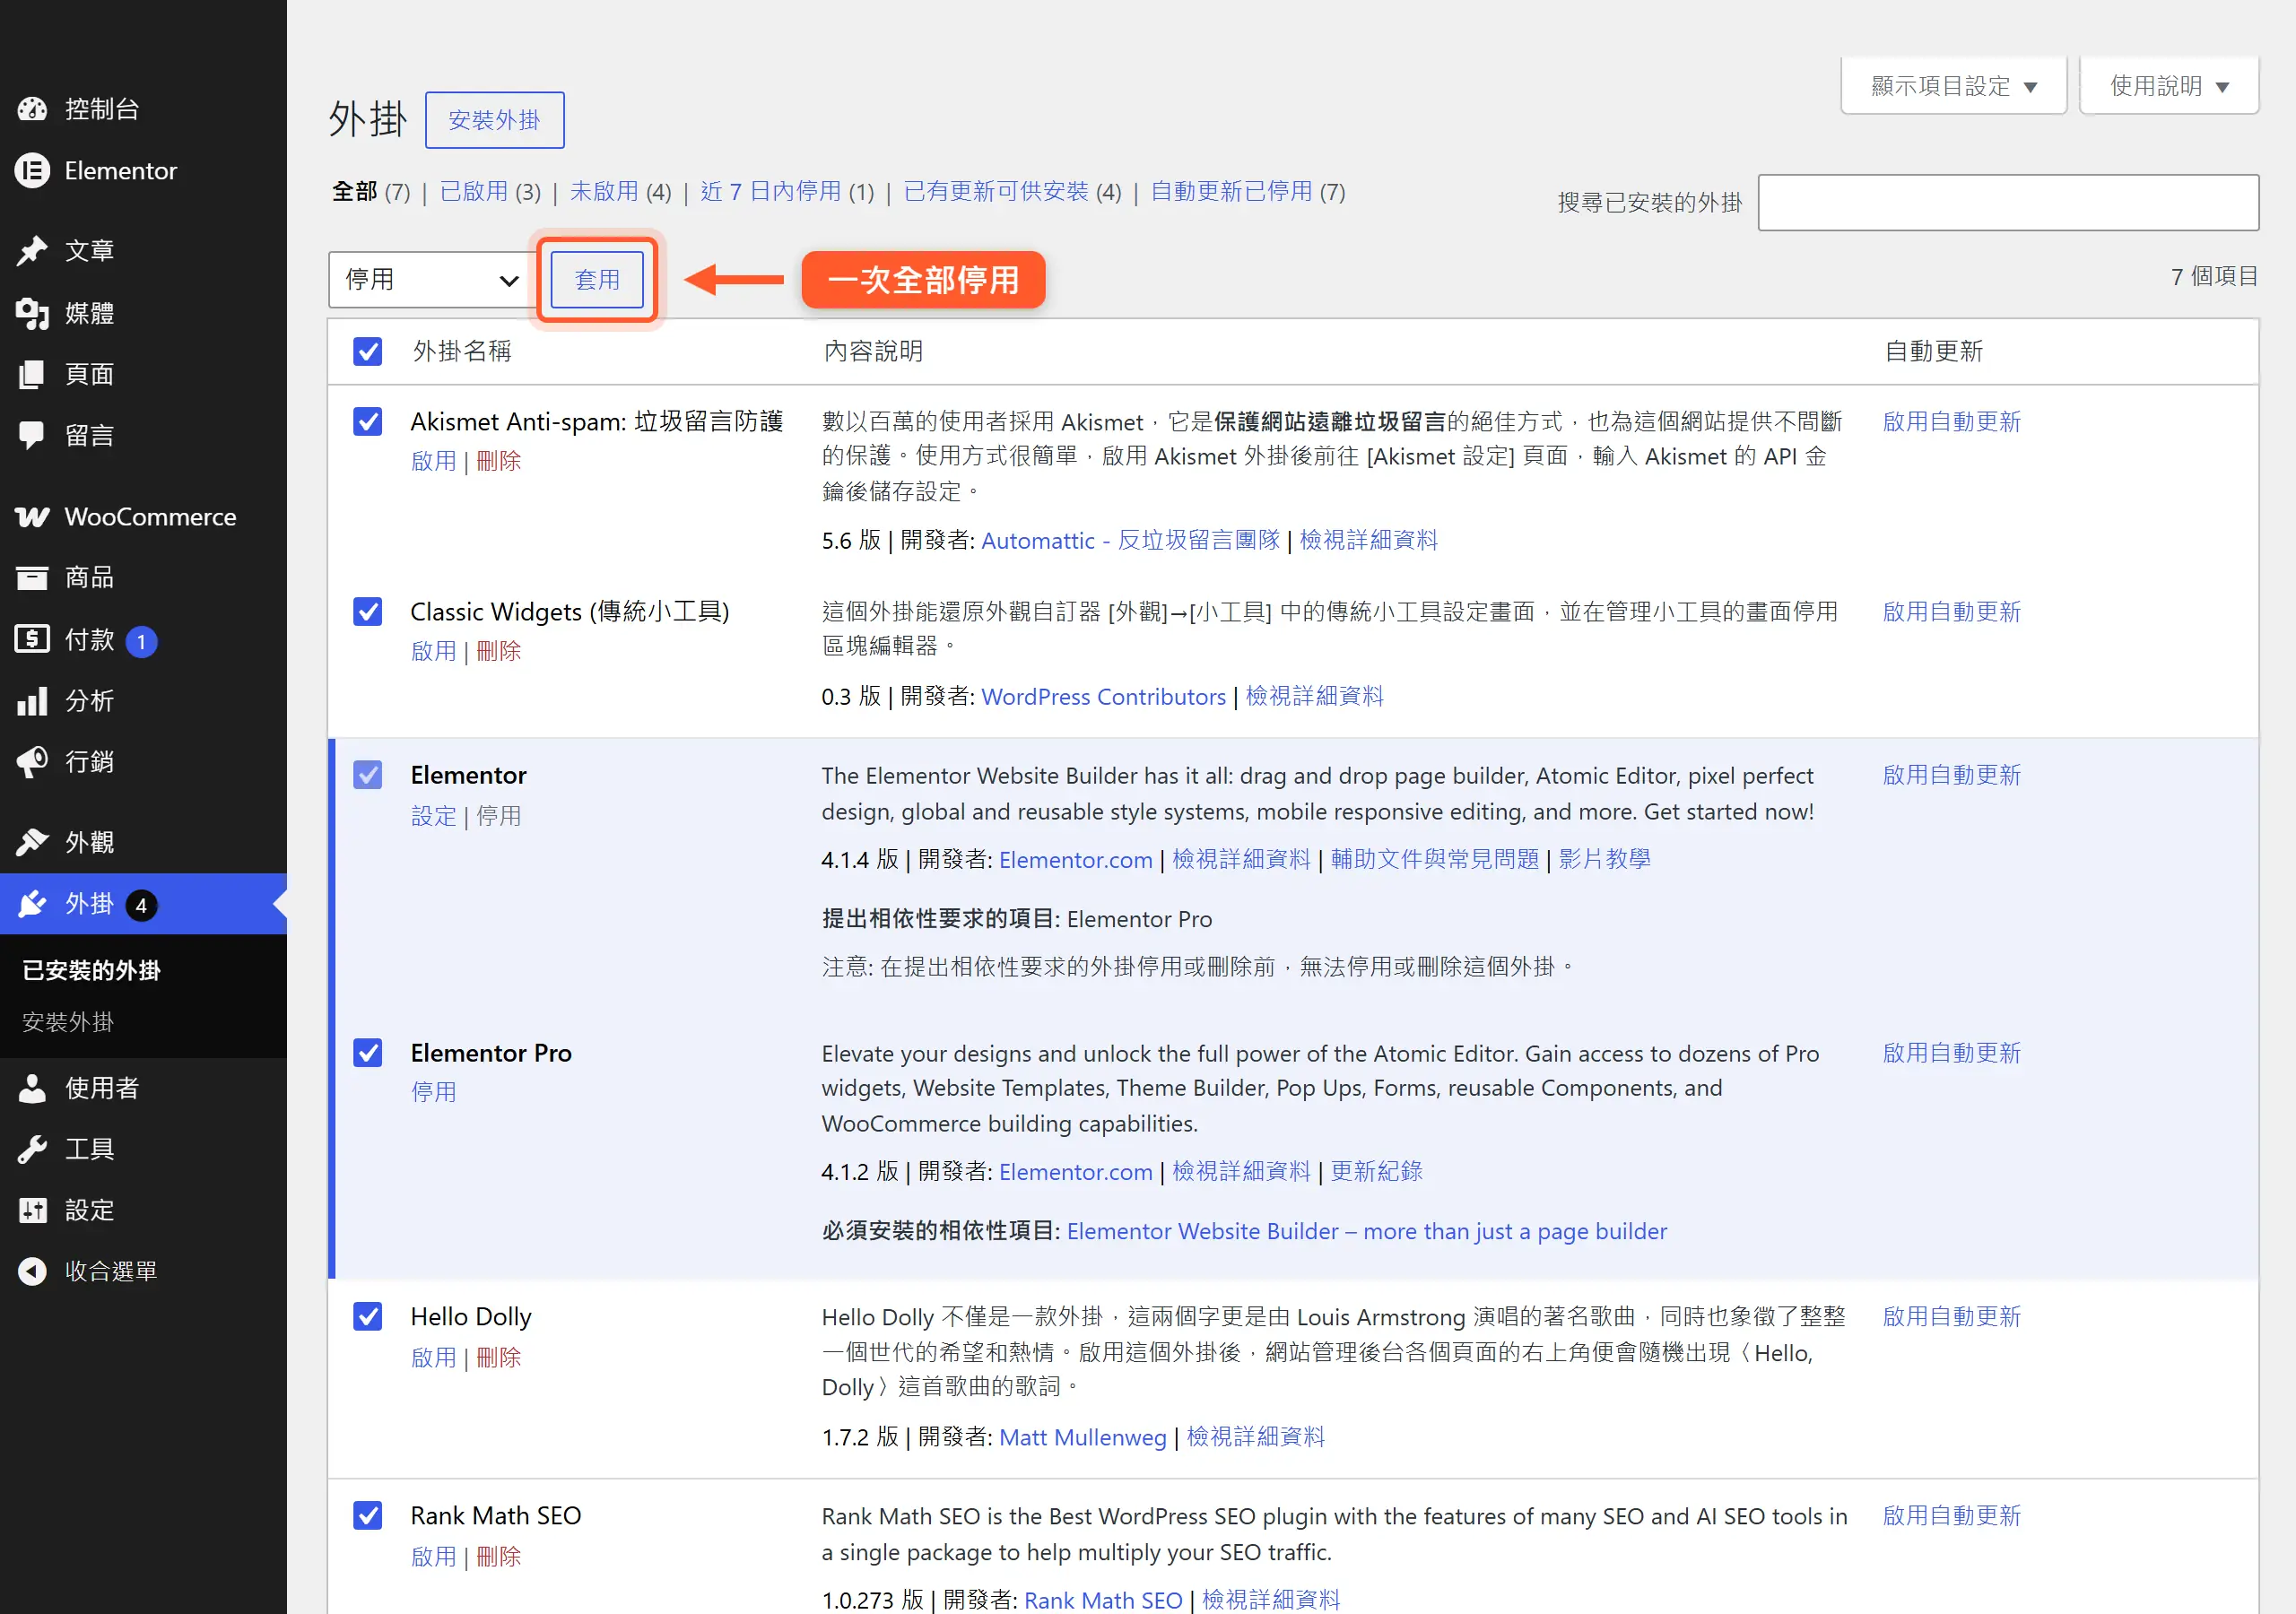Show 全部 plugins filter
This screenshot has width=2296, height=1614.
[x=354, y=191]
